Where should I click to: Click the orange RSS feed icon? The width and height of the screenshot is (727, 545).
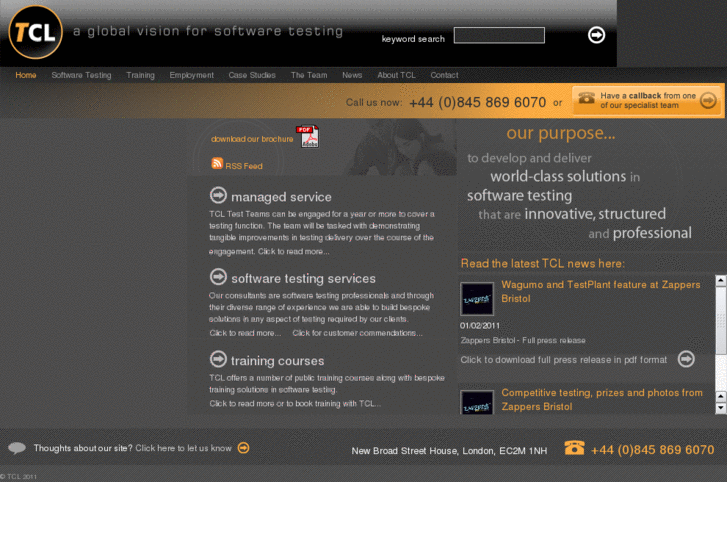coord(217,163)
